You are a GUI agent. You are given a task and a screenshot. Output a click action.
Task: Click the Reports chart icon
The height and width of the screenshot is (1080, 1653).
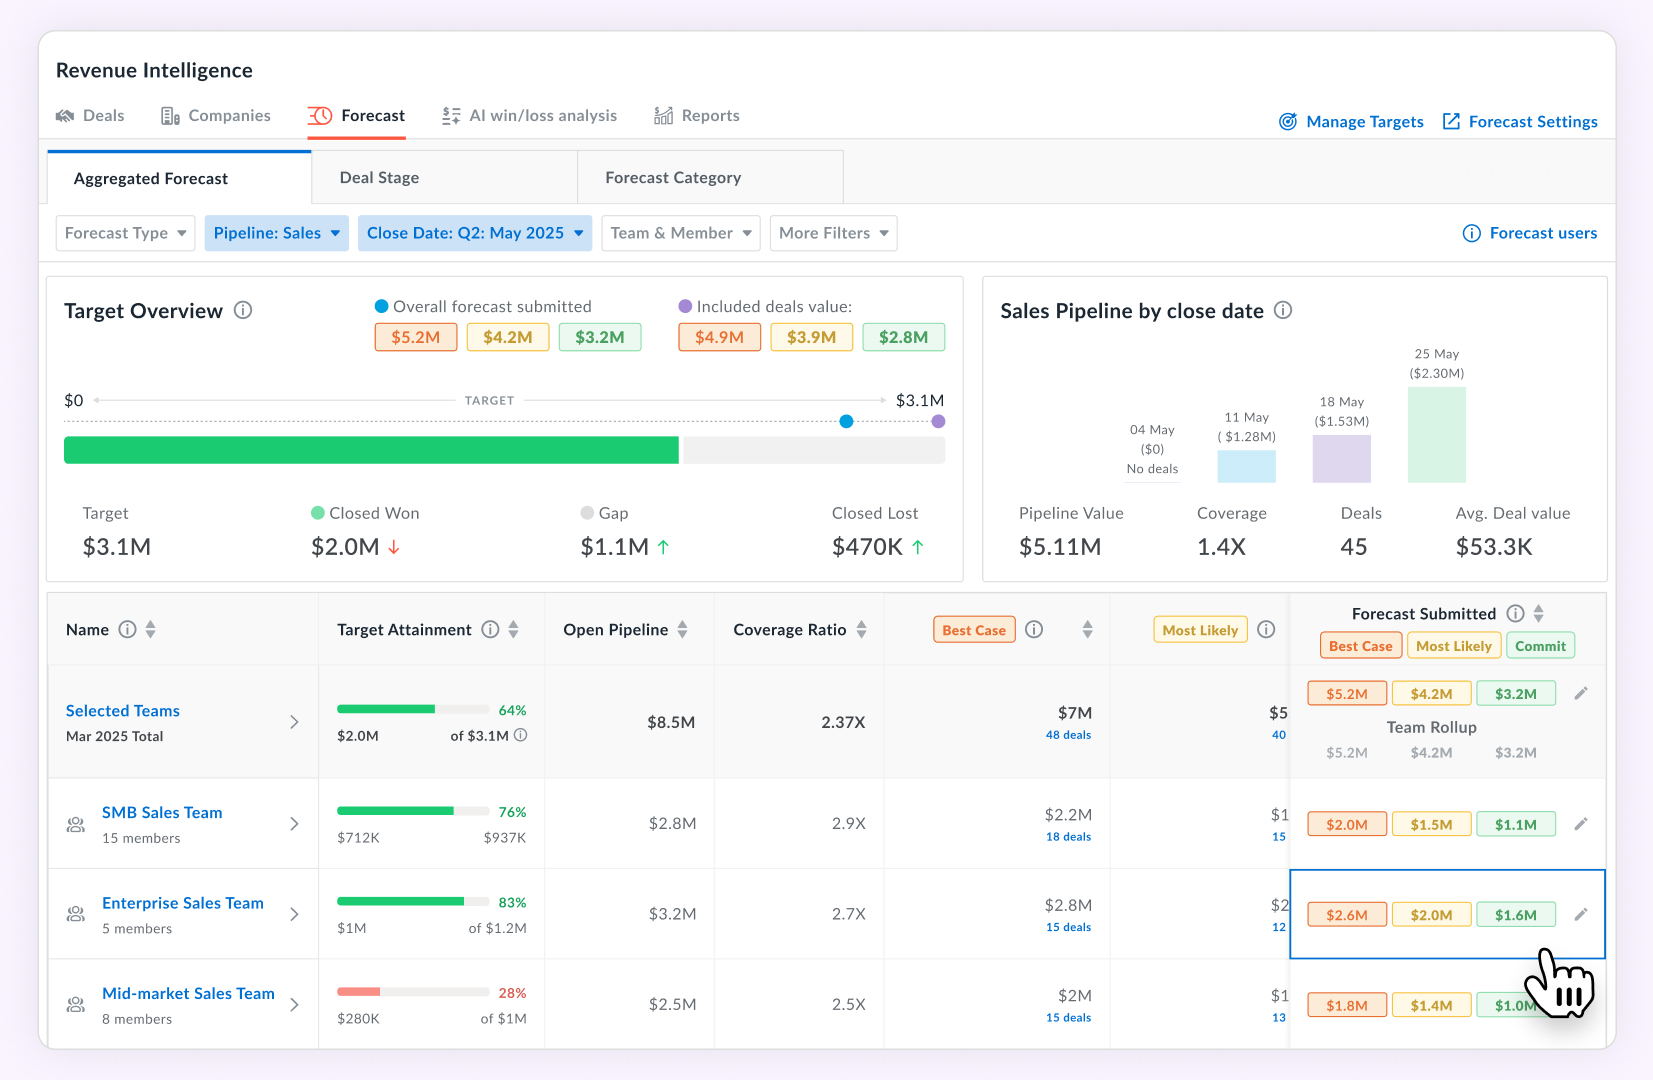[663, 116]
